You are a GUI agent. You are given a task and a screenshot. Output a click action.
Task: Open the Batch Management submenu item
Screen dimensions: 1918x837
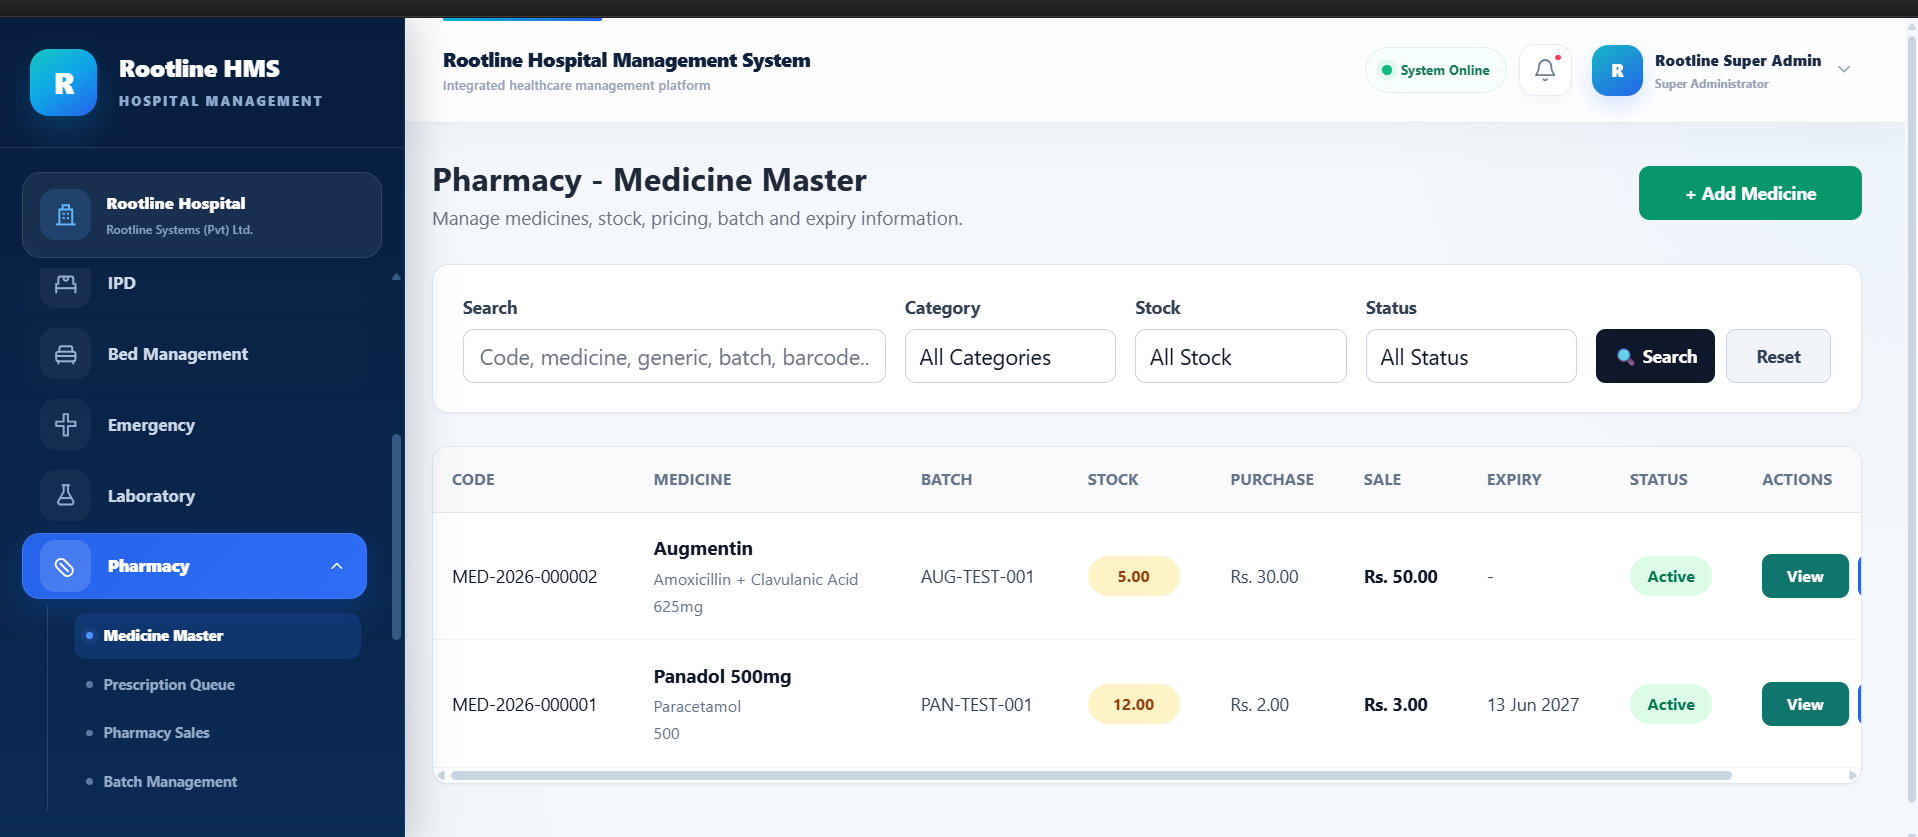click(170, 782)
